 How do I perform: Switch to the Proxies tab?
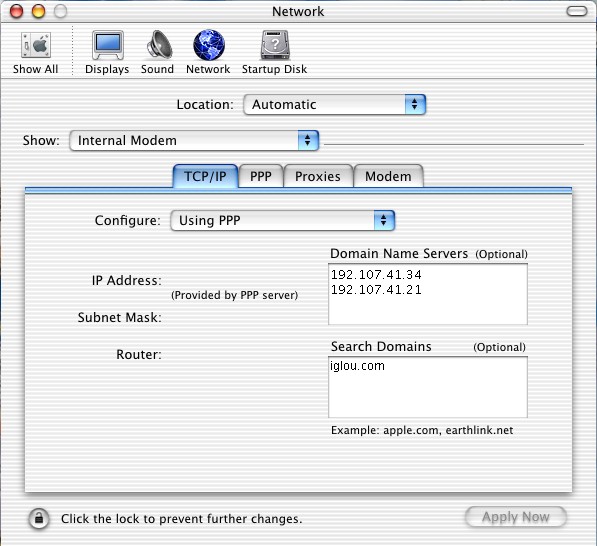(x=318, y=176)
